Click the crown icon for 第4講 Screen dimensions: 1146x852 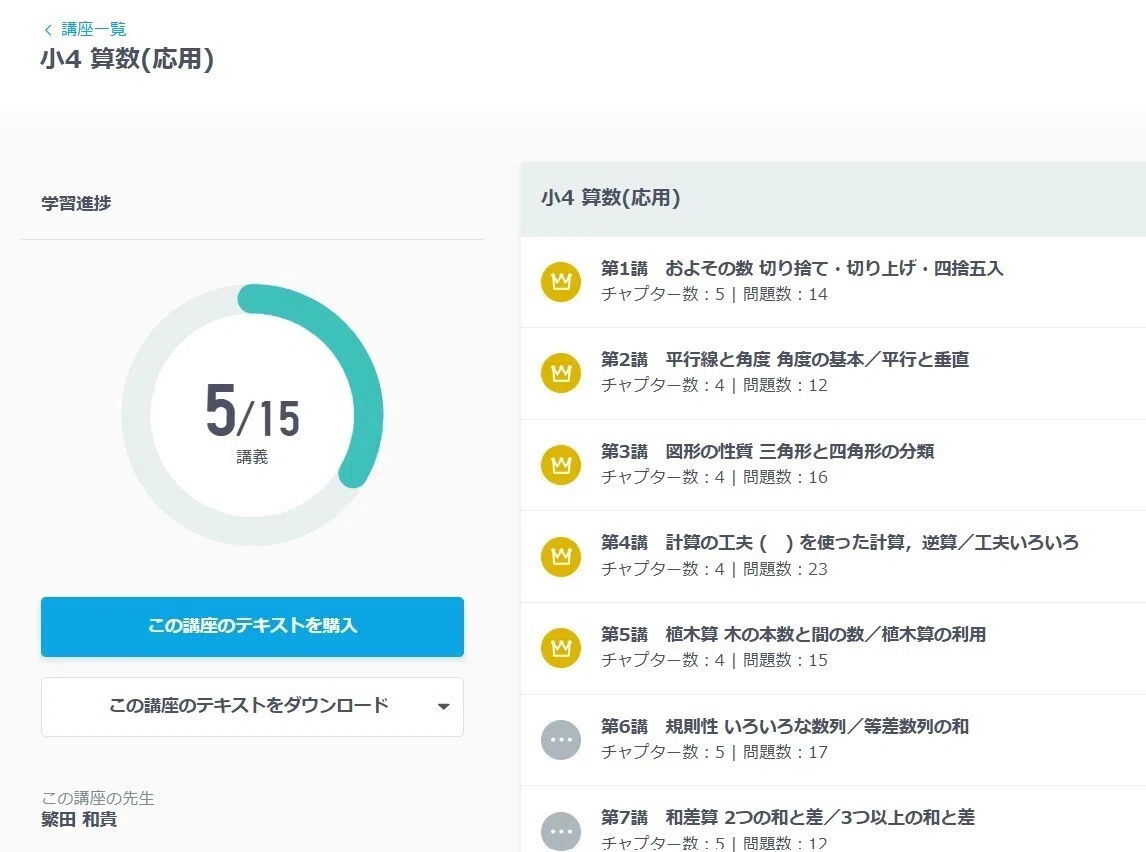[x=561, y=556]
